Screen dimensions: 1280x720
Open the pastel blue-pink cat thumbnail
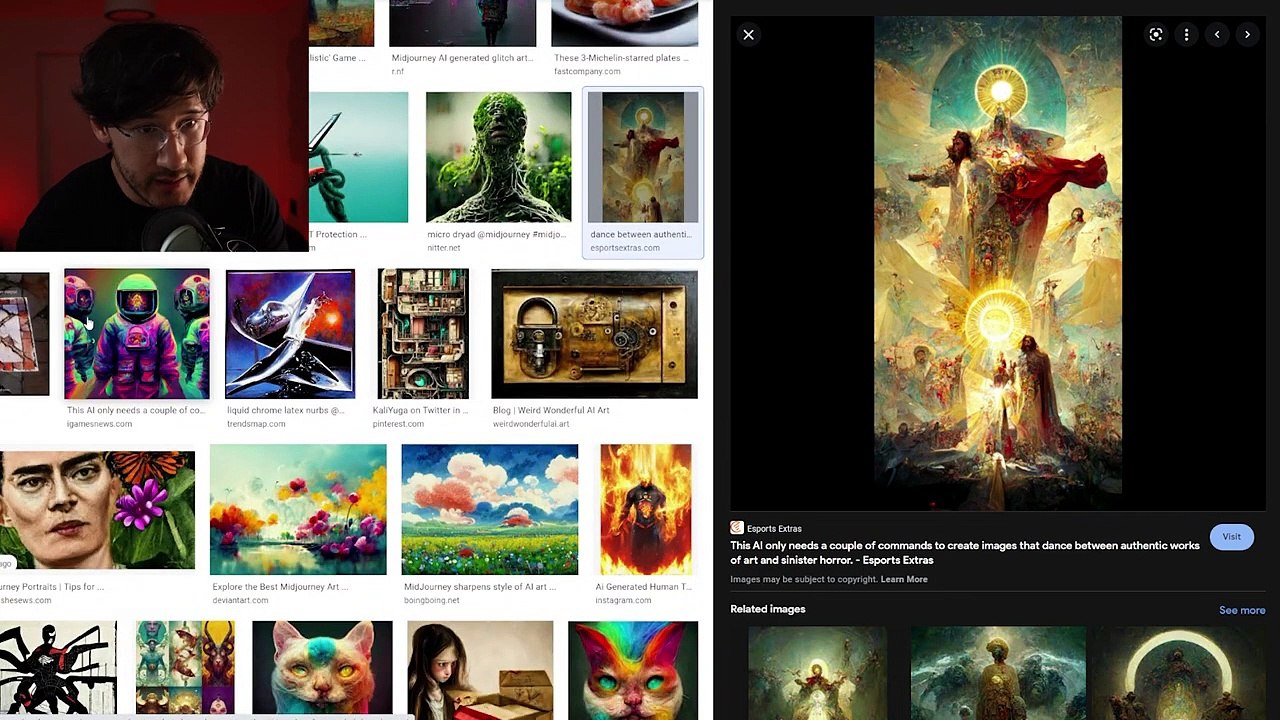click(322, 669)
